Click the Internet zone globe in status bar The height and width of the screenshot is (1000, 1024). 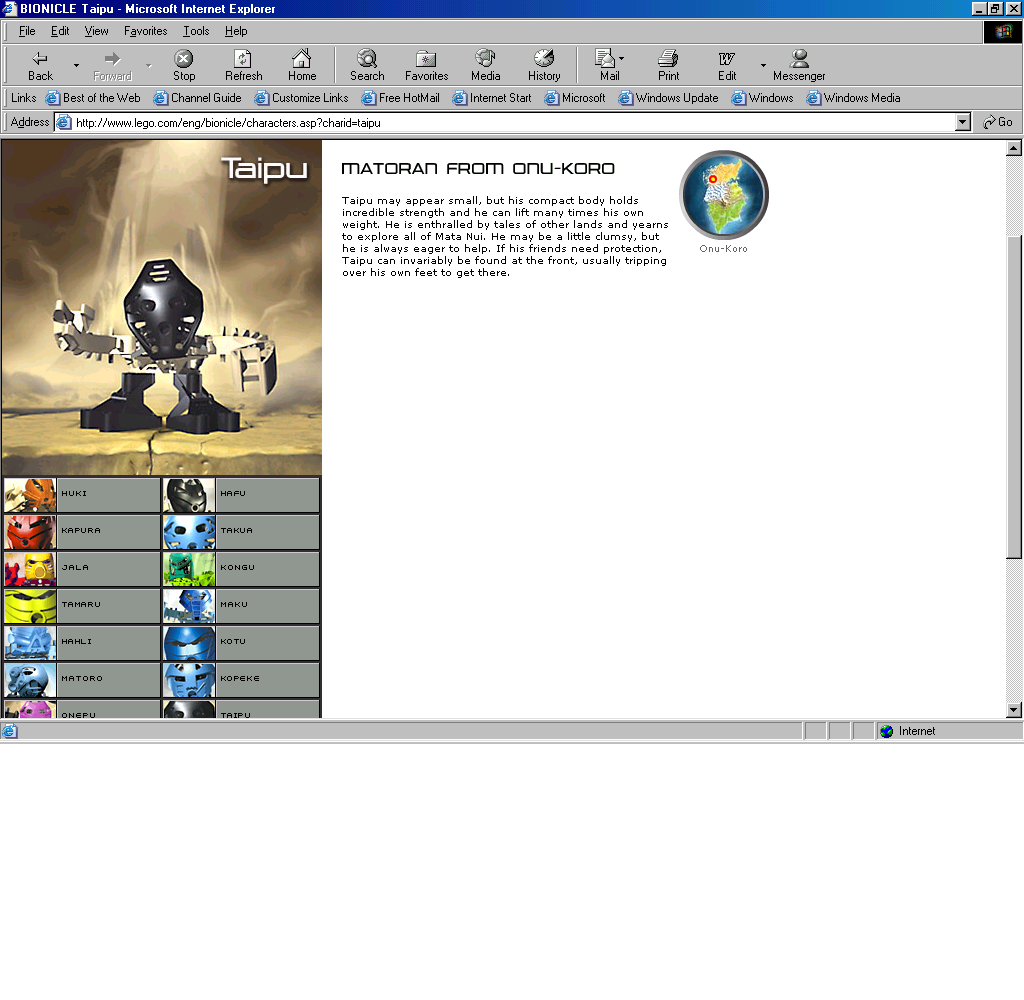click(886, 732)
